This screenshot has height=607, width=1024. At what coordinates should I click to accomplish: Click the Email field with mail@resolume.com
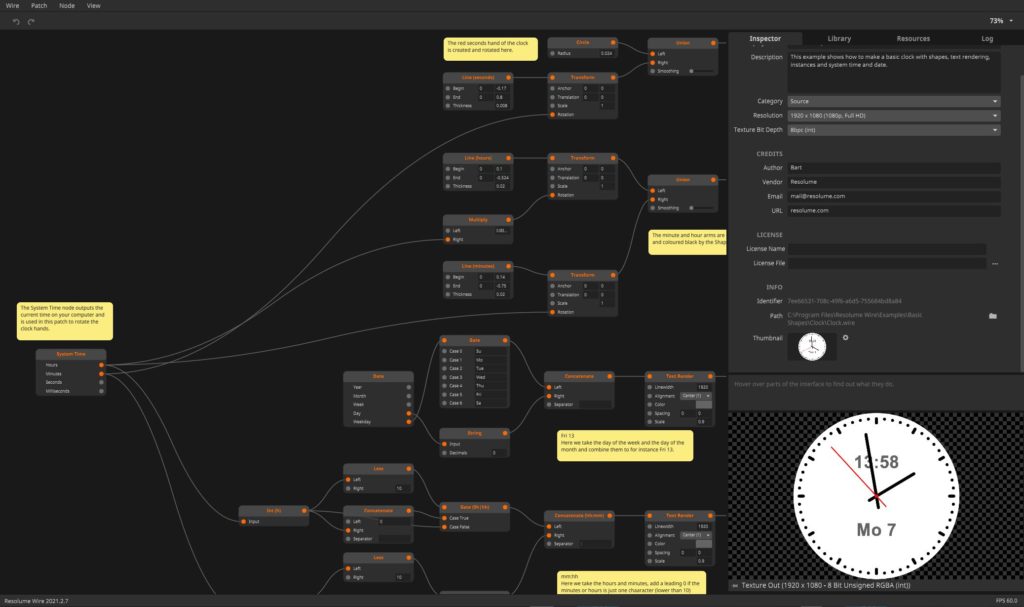tap(893, 196)
